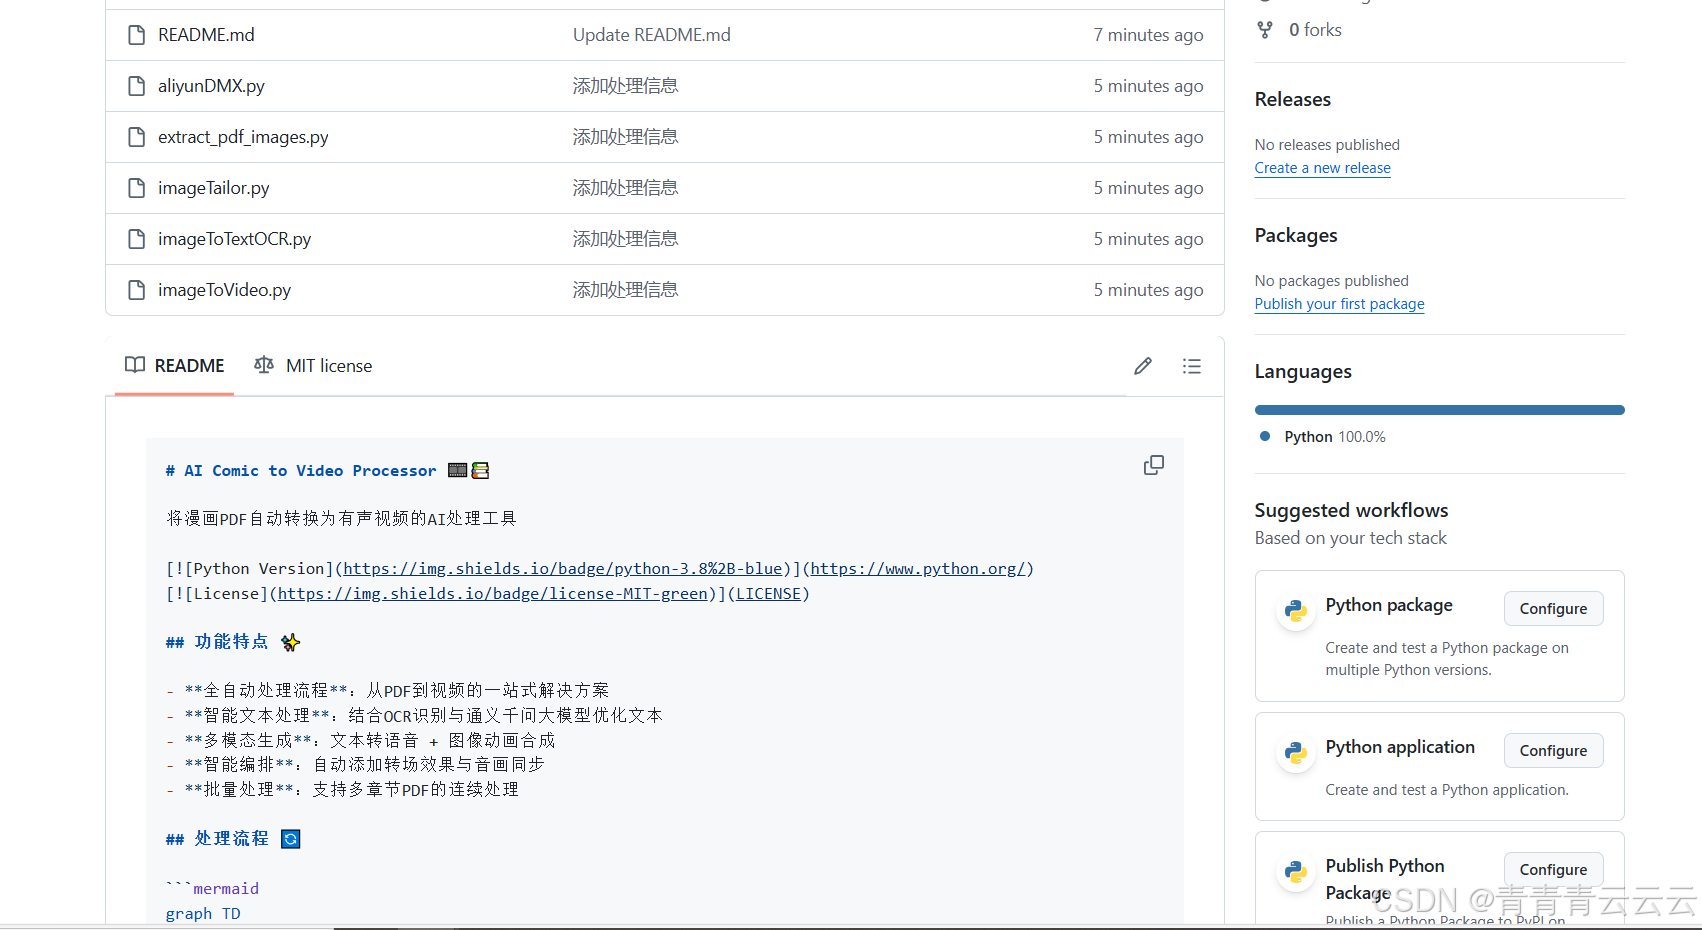Open the imageToVideo.py file

(224, 290)
